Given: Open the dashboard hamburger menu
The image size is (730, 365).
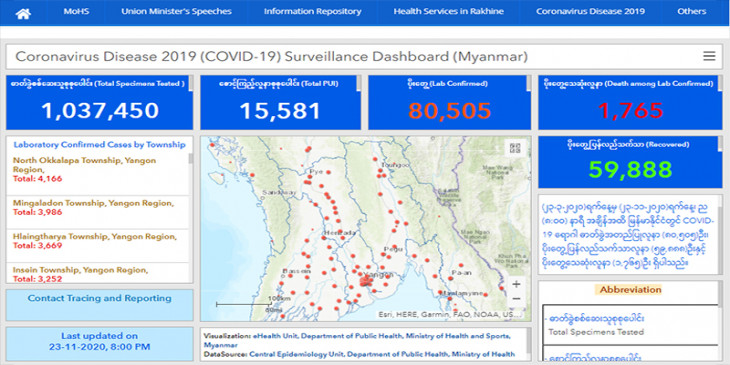Looking at the screenshot, I should [709, 56].
